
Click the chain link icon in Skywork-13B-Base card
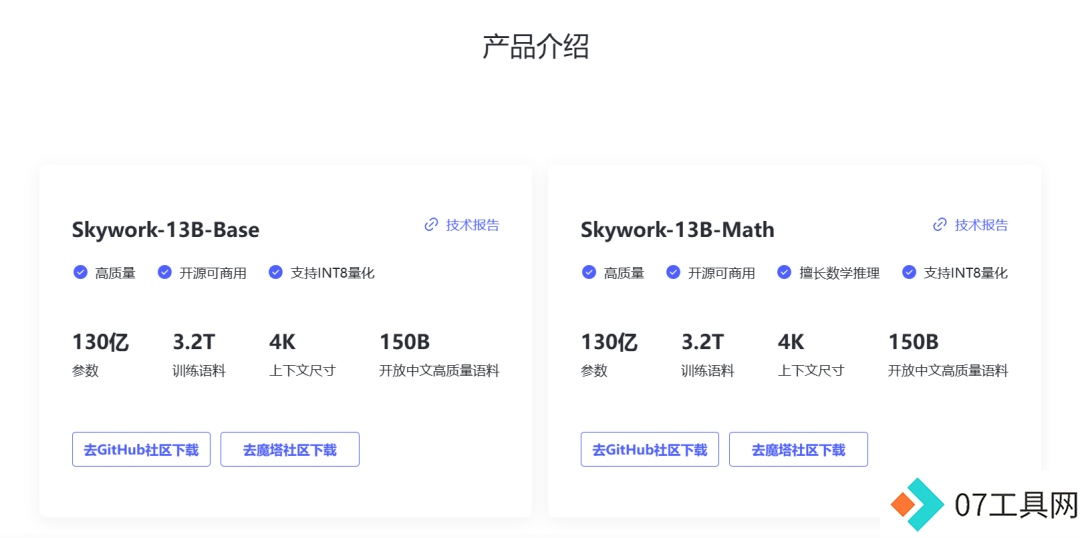click(431, 225)
